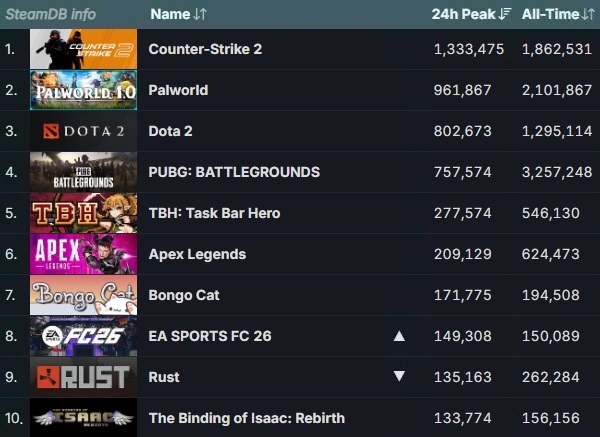Image resolution: width=600 pixels, height=437 pixels.
Task: Open the PUBG Battlegrounds banner image
Action: click(x=83, y=172)
